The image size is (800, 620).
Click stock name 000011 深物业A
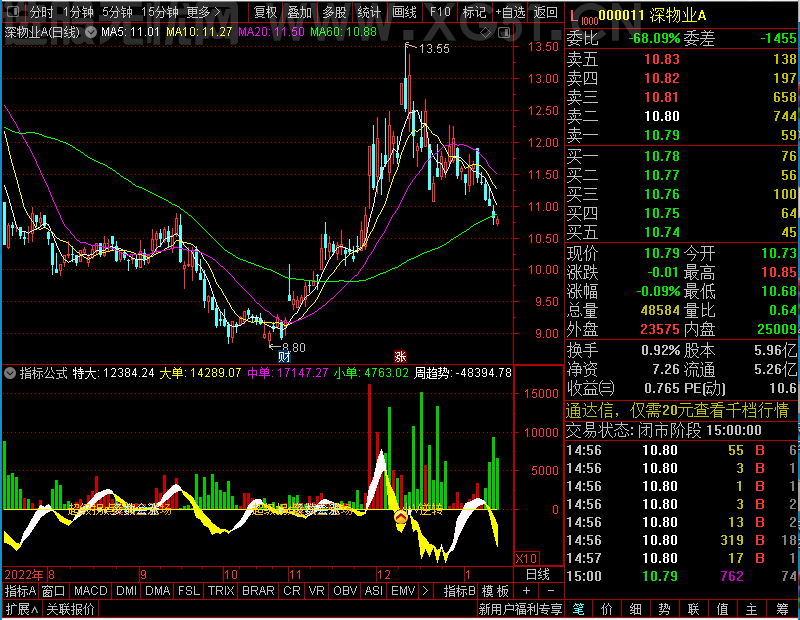pyautogui.click(x=653, y=16)
